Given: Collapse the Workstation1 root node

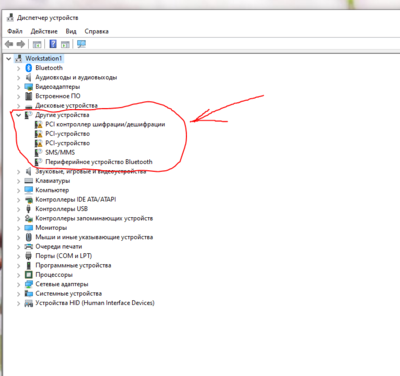Looking at the screenshot, I should 8,59.
